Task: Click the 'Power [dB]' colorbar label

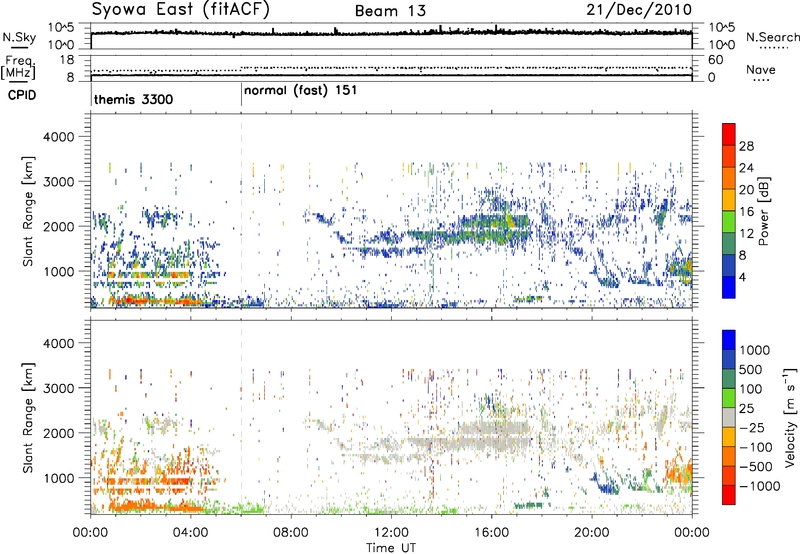Action: click(x=763, y=211)
